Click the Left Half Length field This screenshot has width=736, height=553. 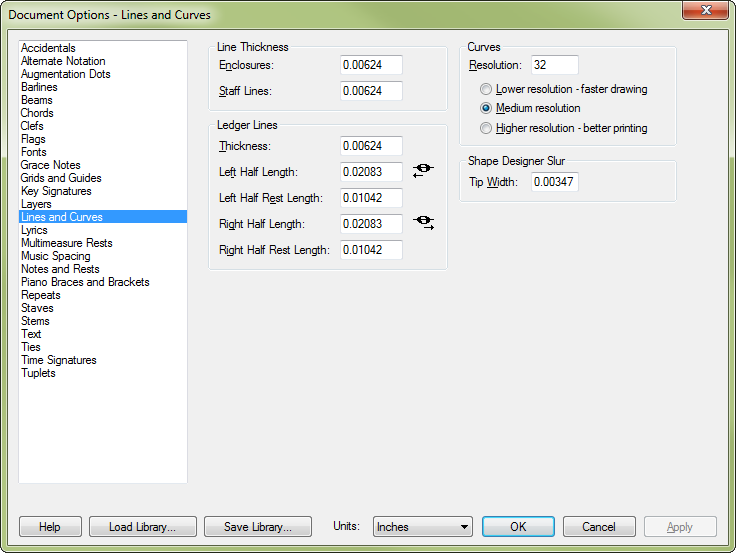(371, 172)
